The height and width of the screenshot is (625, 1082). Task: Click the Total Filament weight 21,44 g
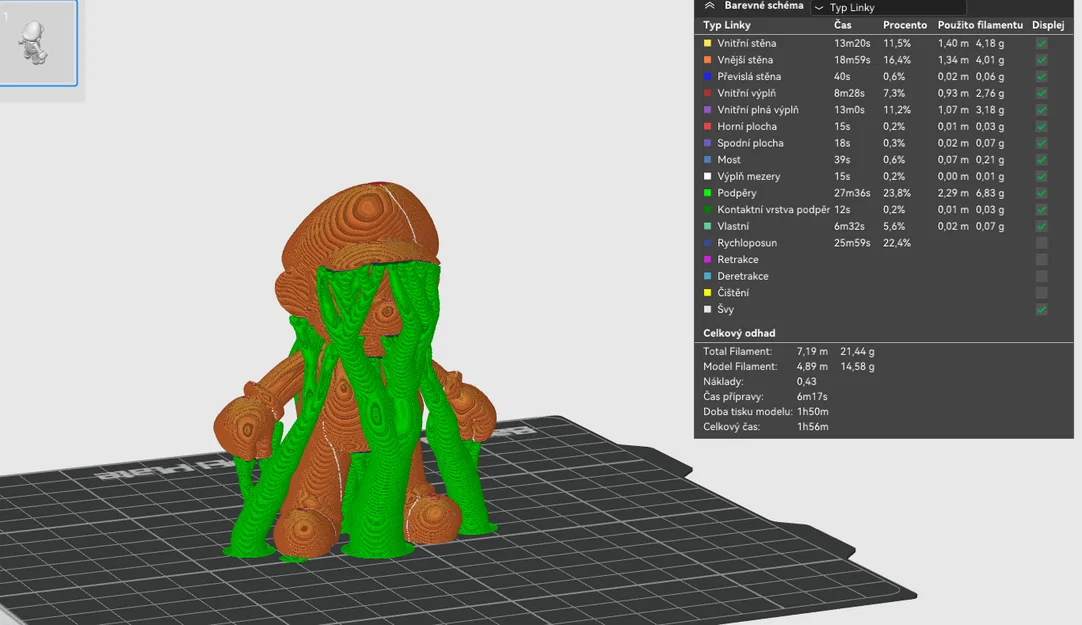(857, 351)
